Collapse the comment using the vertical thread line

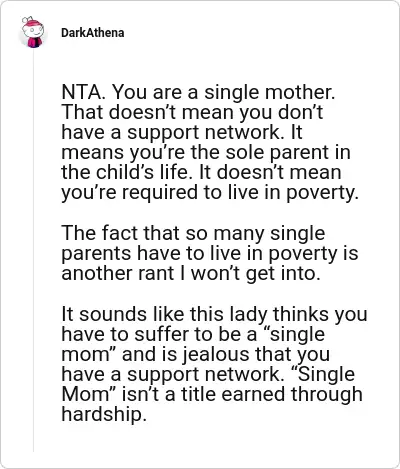33,250
